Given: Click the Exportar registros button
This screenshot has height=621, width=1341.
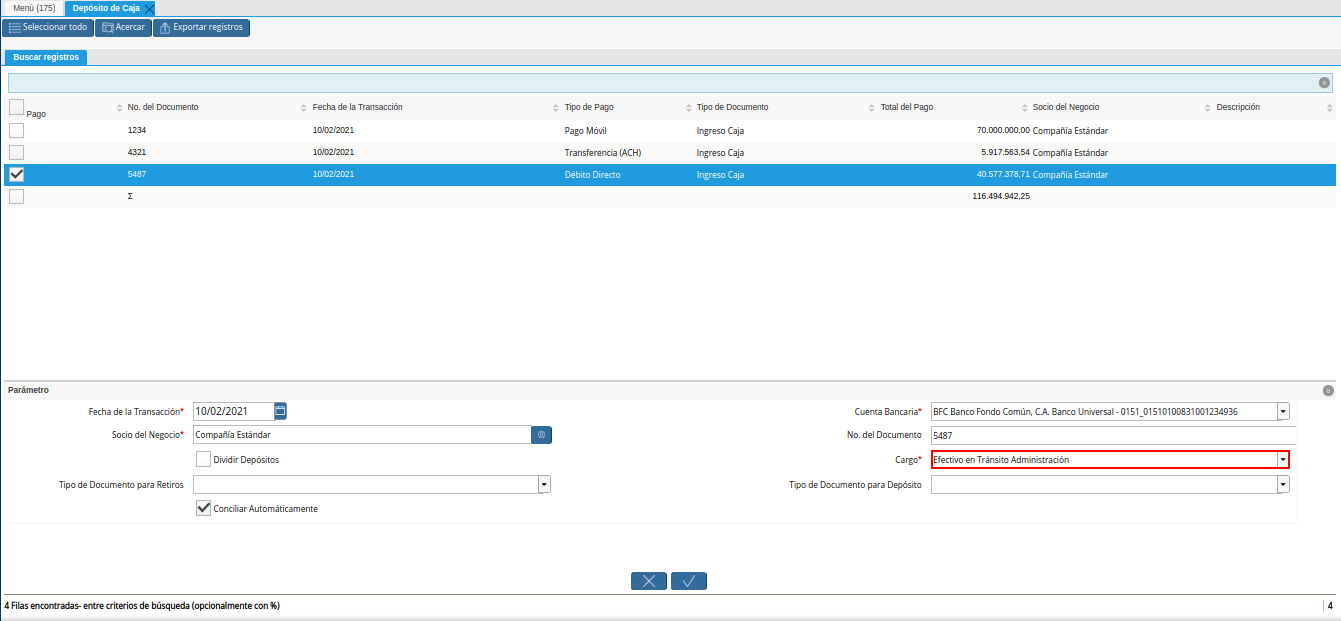Looking at the screenshot, I should [201, 27].
